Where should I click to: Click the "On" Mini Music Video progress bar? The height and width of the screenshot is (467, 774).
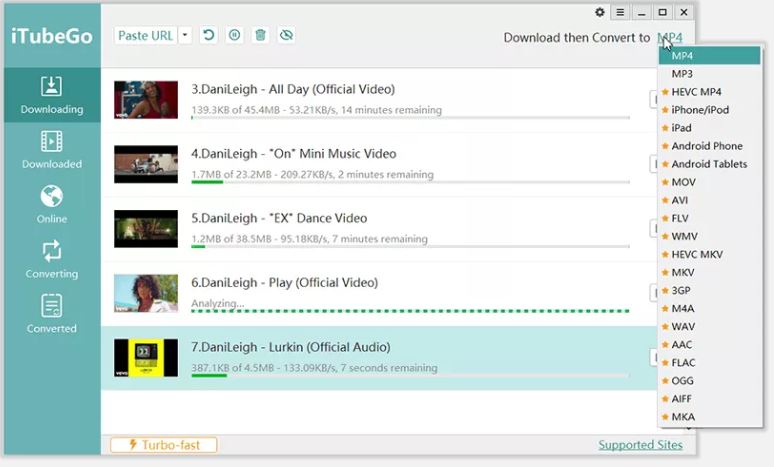pos(411,182)
